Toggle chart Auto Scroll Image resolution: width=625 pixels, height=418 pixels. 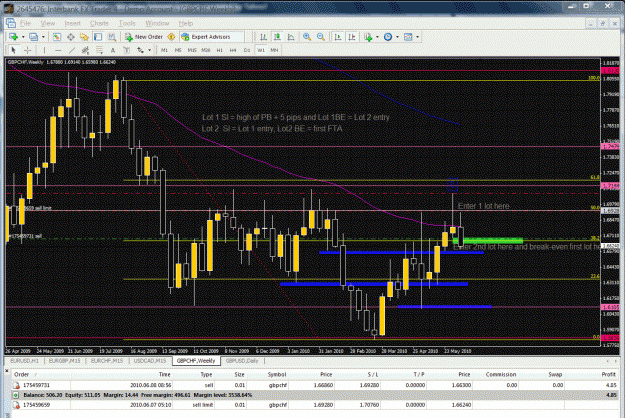tap(338, 37)
